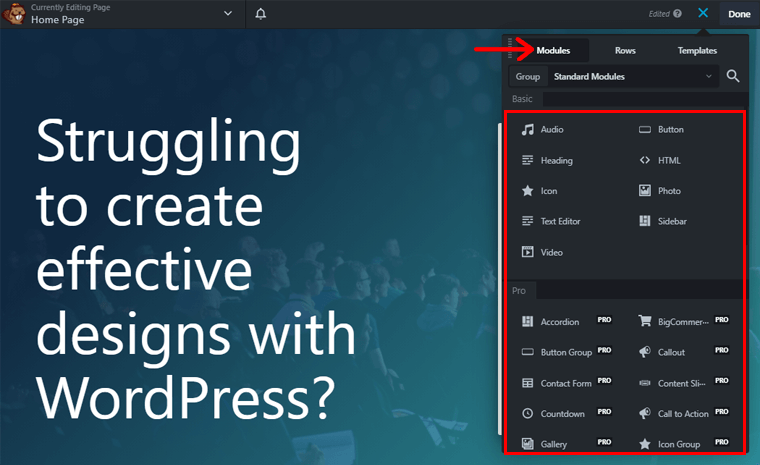Click the Done button
The height and width of the screenshot is (465, 760).
click(x=739, y=14)
